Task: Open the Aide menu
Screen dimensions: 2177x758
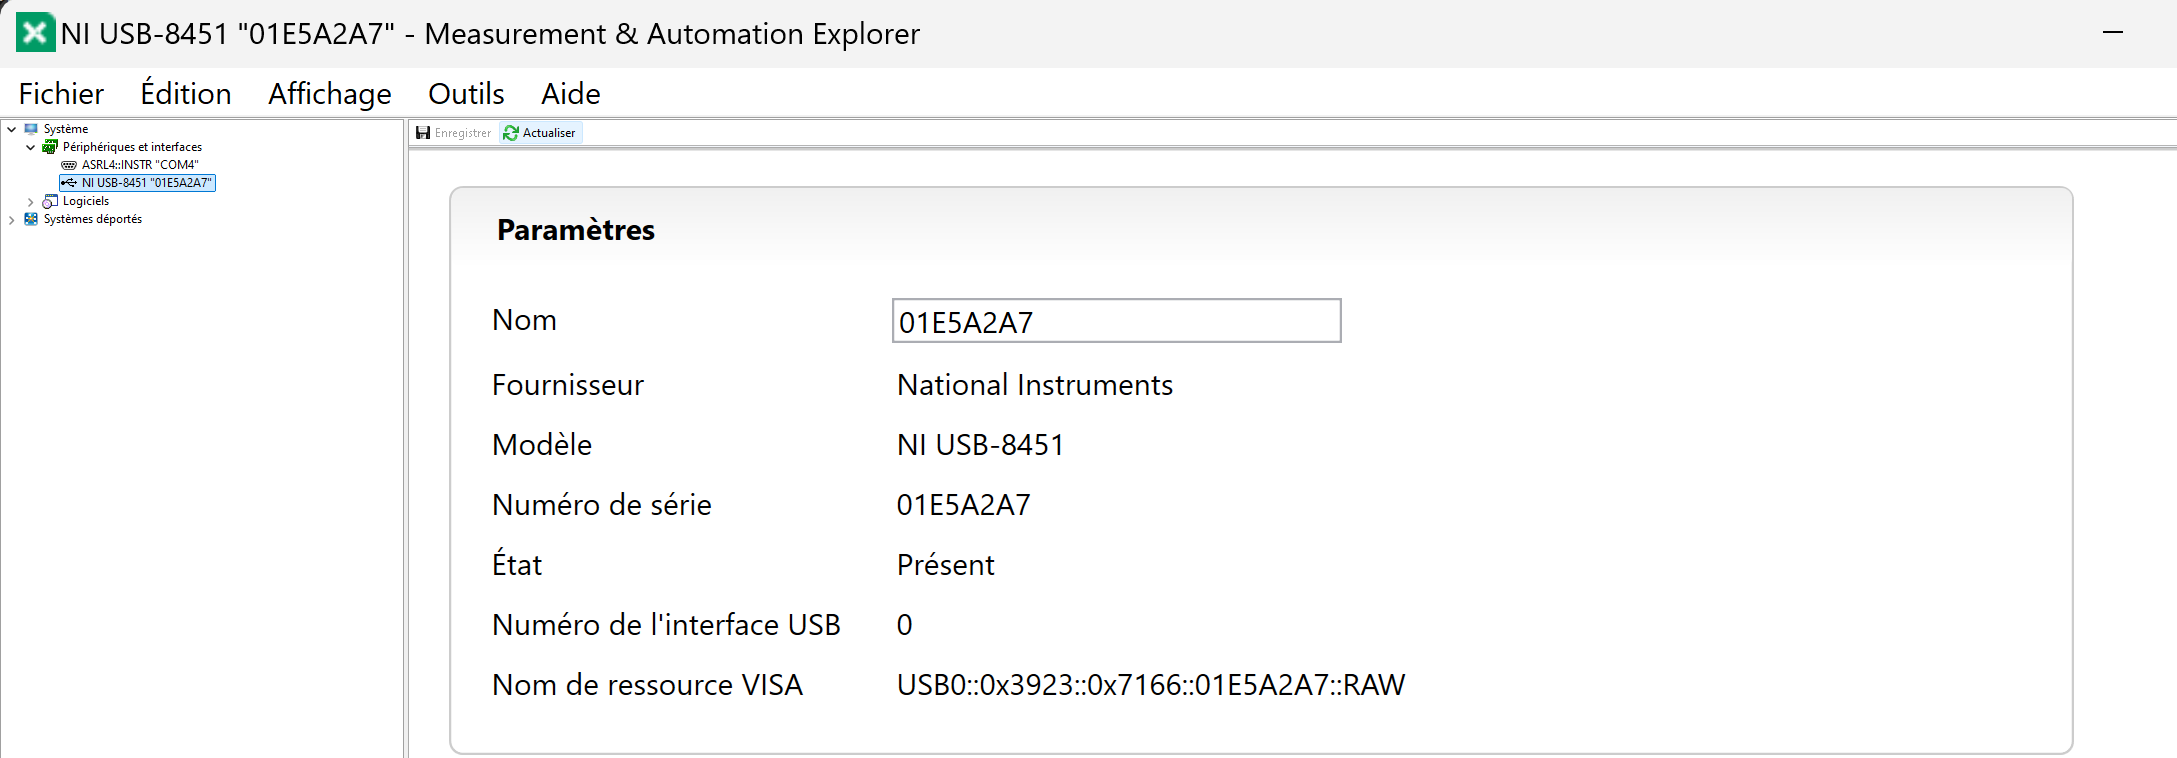Action: 571,93
